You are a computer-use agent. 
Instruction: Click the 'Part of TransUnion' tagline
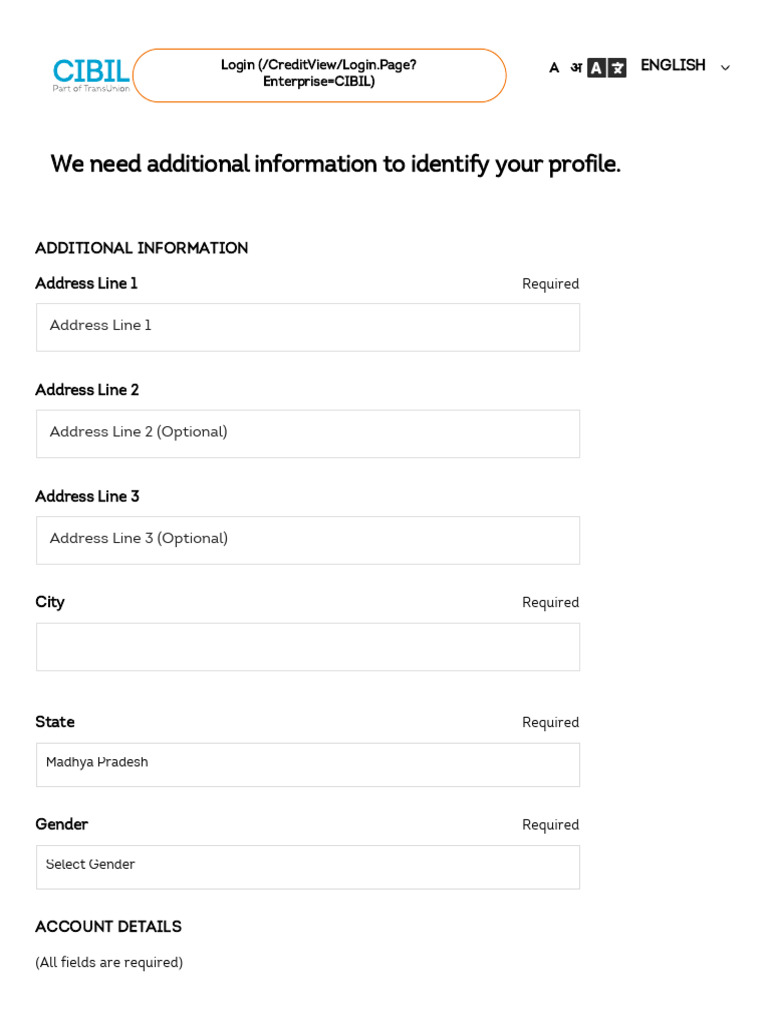(91, 88)
